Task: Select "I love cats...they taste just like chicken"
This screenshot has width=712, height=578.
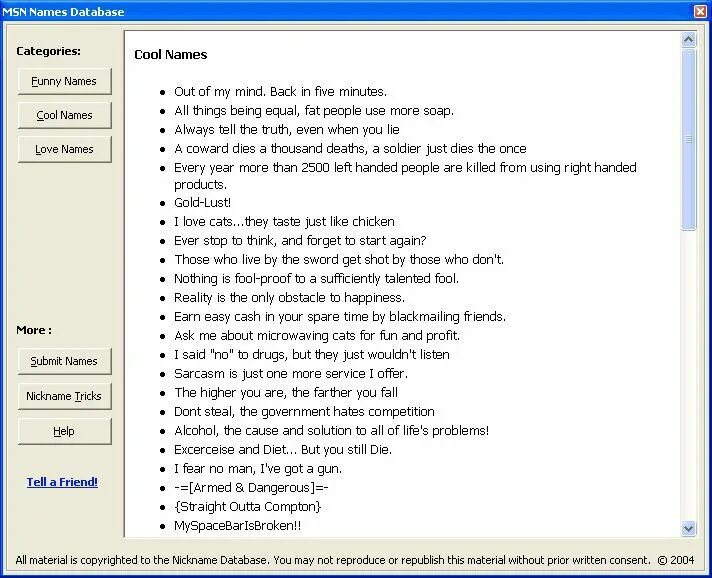Action: click(x=284, y=222)
